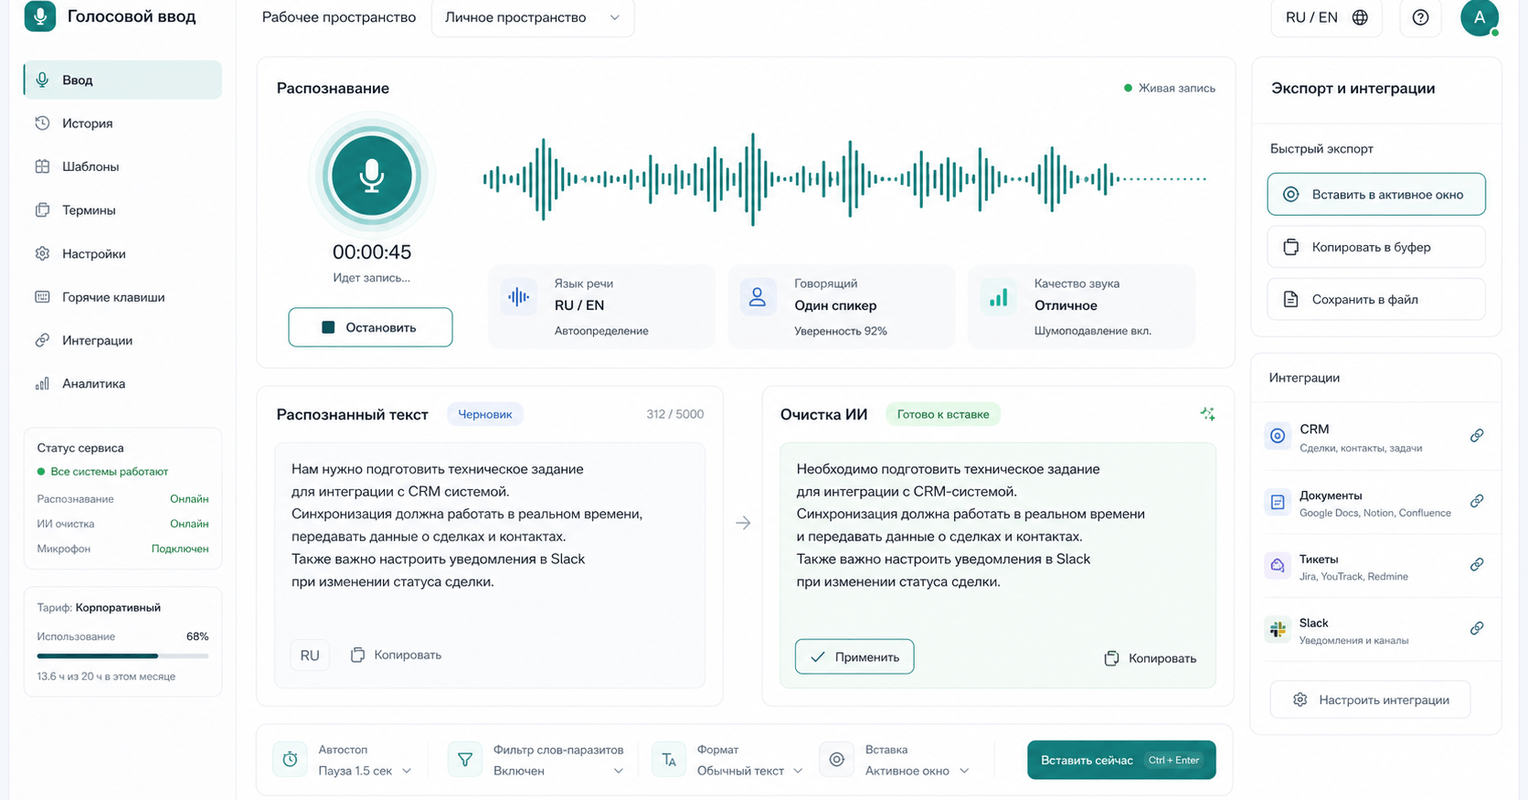Click the link icon for CRM integration

1476,436
